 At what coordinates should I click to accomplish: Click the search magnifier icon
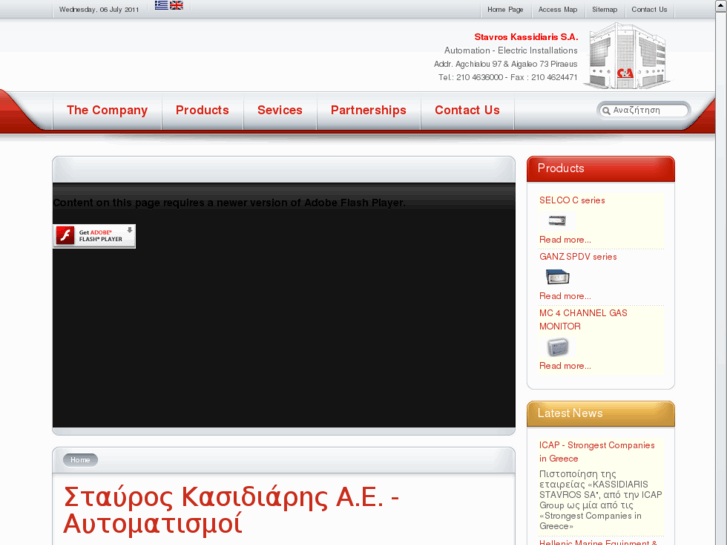tap(606, 110)
